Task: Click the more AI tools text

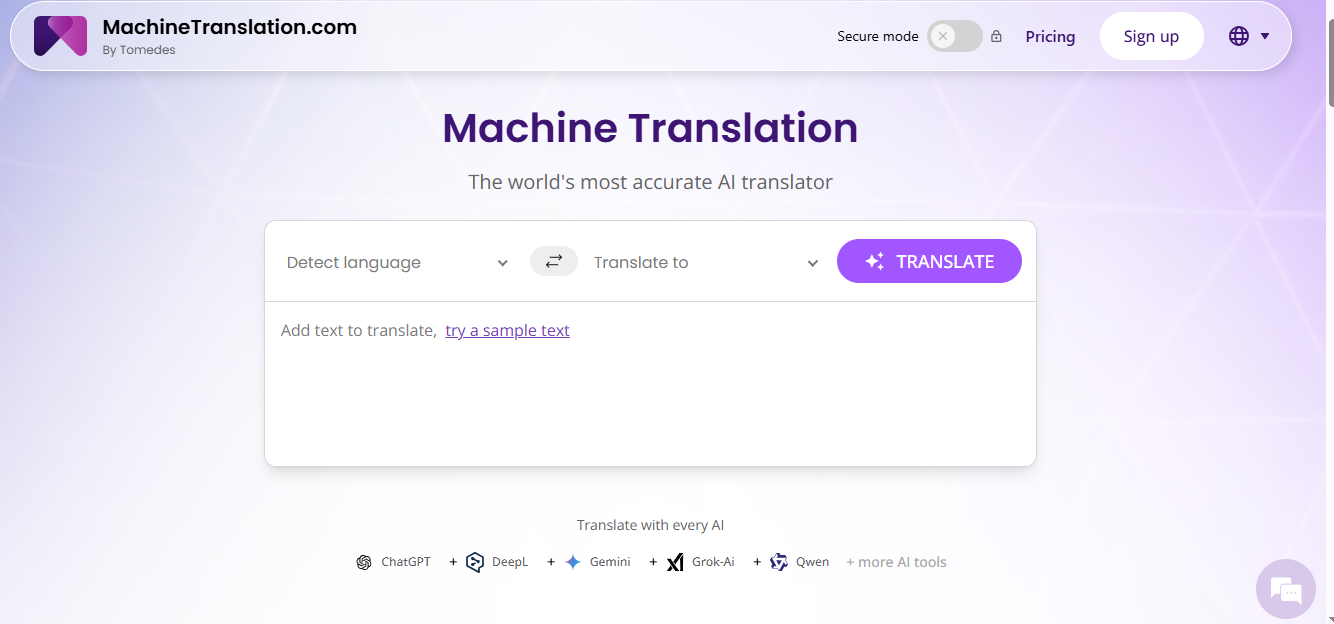Action: coord(896,562)
